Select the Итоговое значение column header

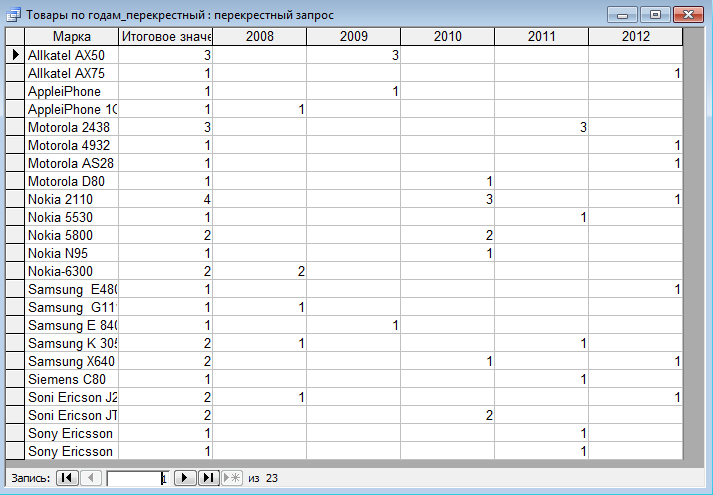(166, 36)
